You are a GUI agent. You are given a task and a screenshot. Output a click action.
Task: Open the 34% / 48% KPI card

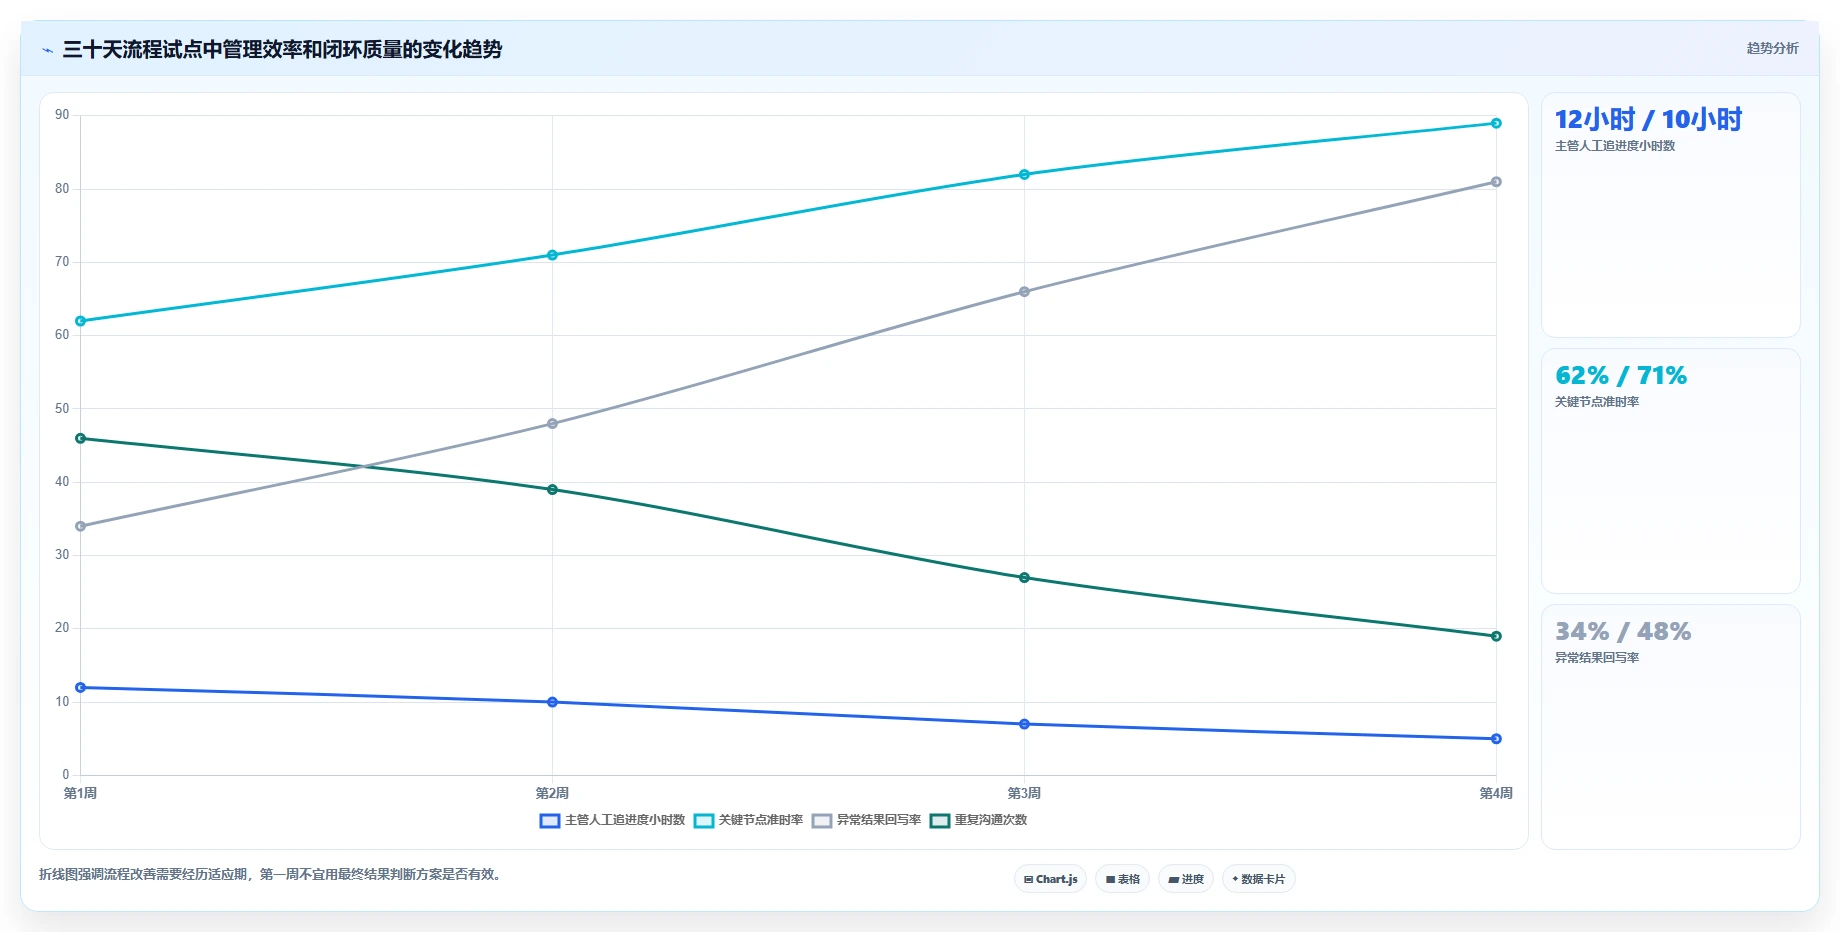[1670, 727]
